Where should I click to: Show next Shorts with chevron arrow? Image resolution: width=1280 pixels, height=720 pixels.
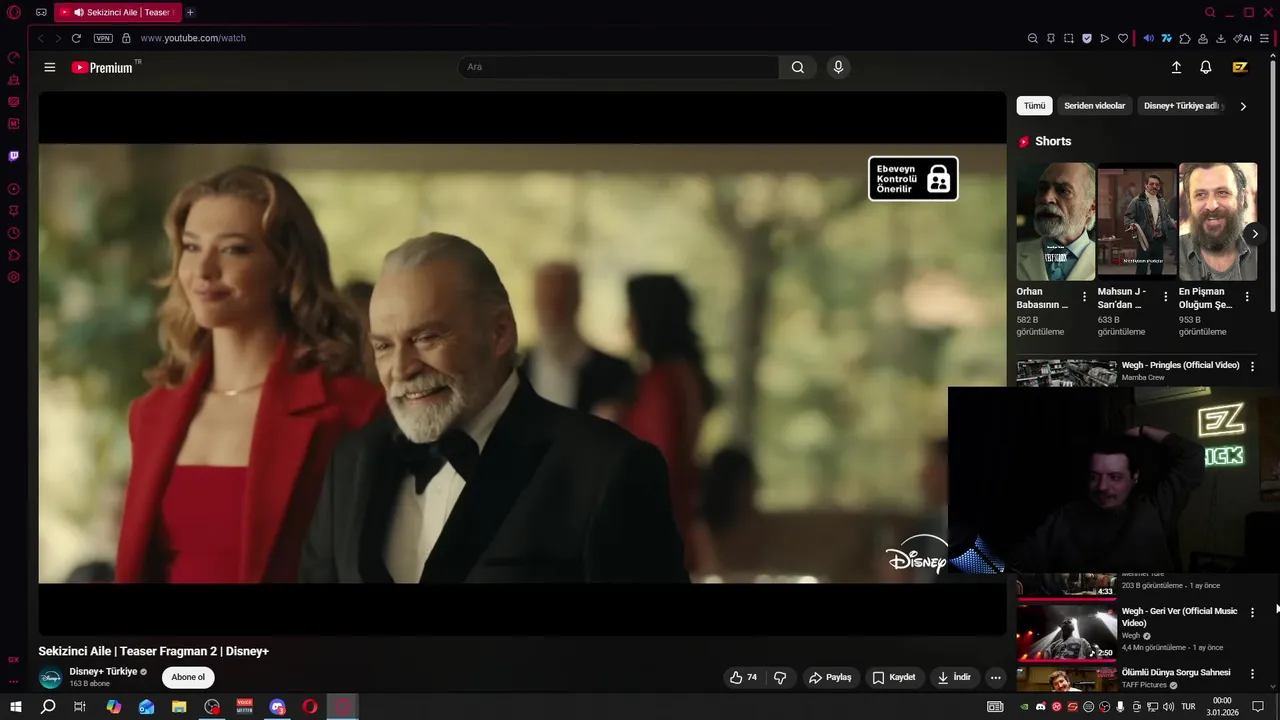click(1255, 234)
